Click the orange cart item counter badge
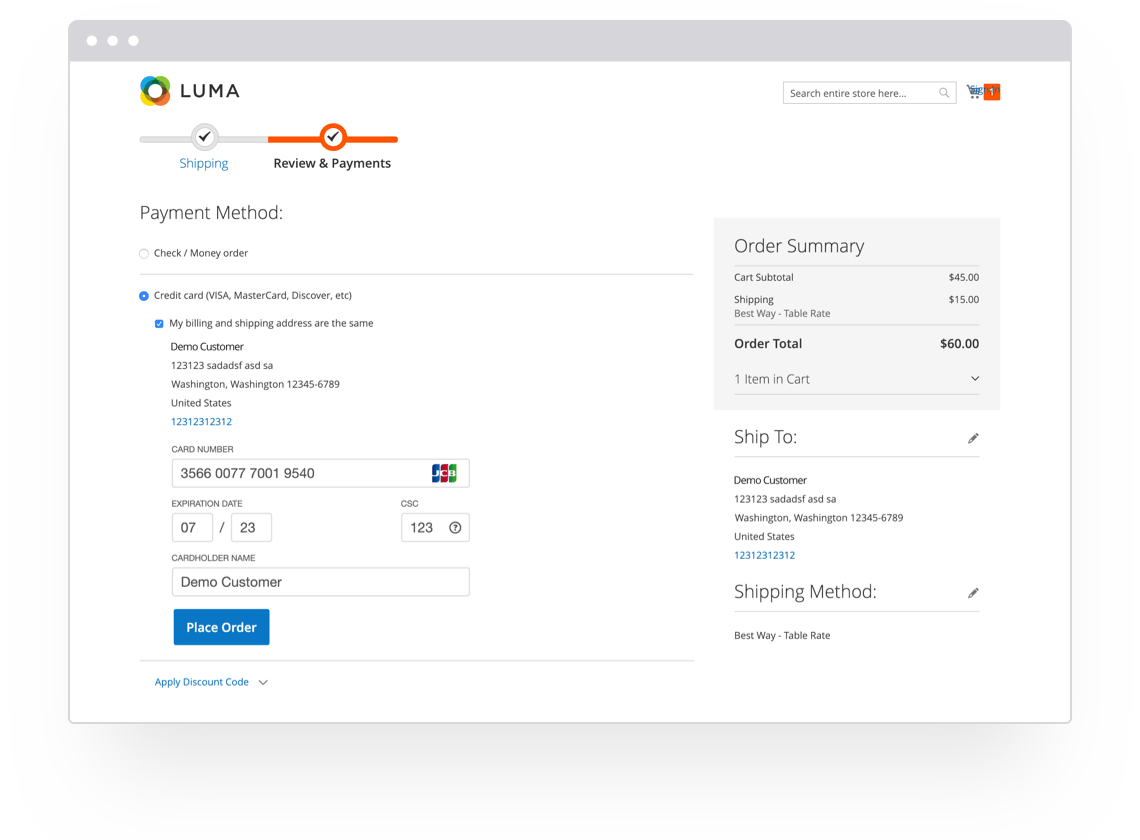The image size is (1140, 840). pos(992,91)
